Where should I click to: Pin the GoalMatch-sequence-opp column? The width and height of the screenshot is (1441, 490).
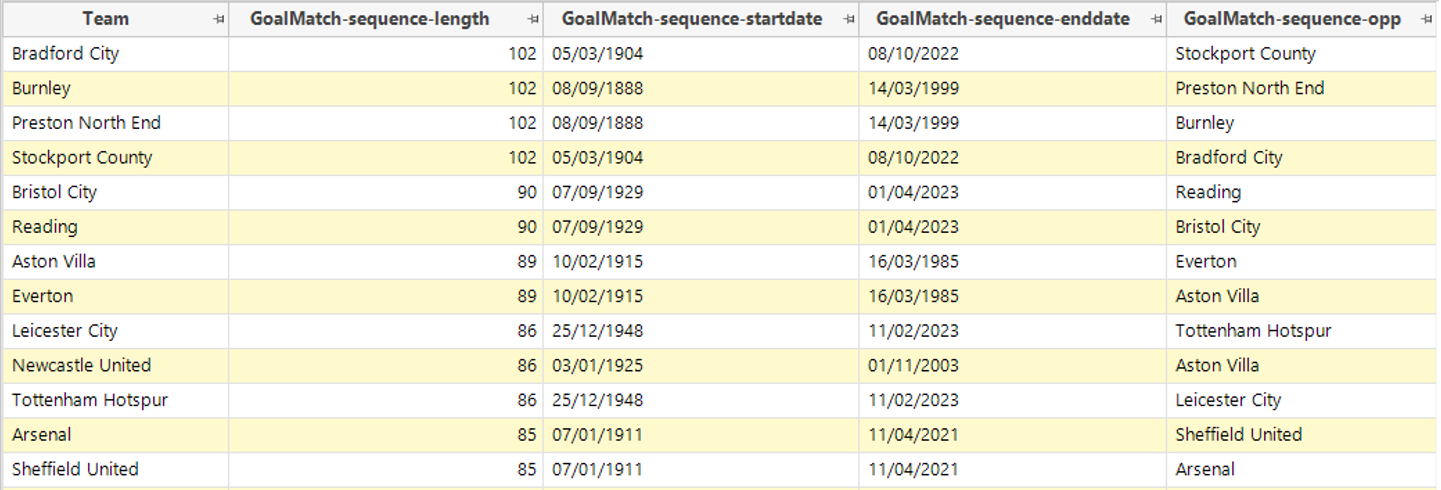pyautogui.click(x=1427, y=19)
